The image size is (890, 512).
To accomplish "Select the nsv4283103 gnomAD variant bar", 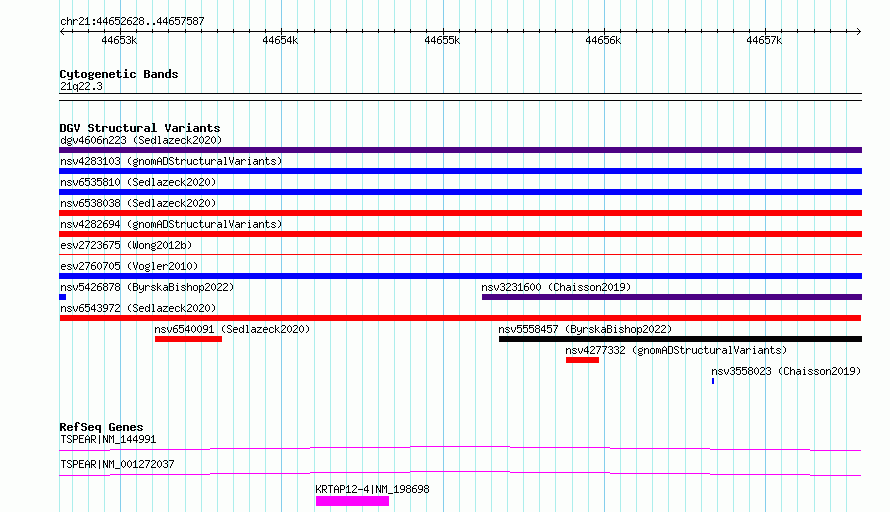I will pos(460,171).
